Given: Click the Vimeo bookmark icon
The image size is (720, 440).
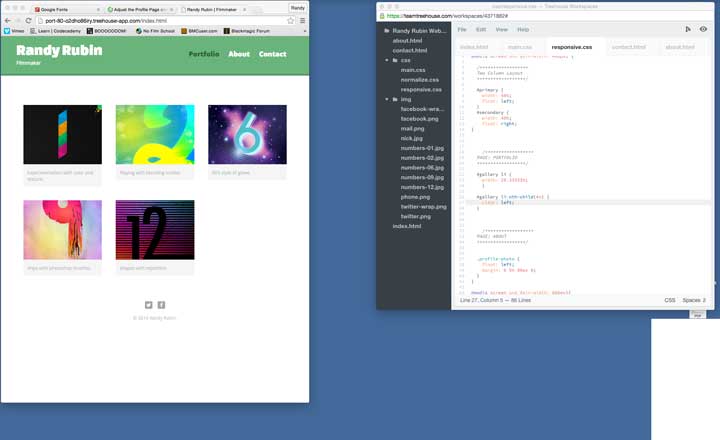Looking at the screenshot, I should coord(8,31).
